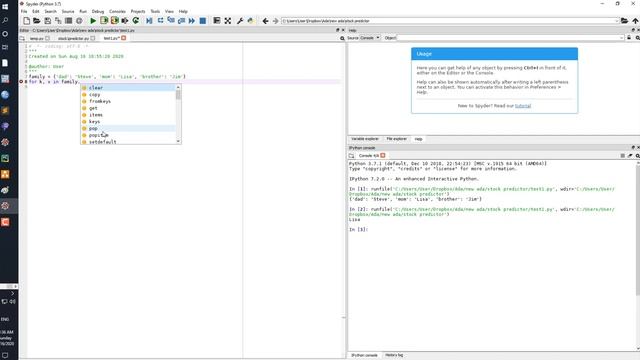The image size is (640, 360).
Task: Choose 'fromkeys' from autocomplete list
Action: pyautogui.click(x=128, y=101)
